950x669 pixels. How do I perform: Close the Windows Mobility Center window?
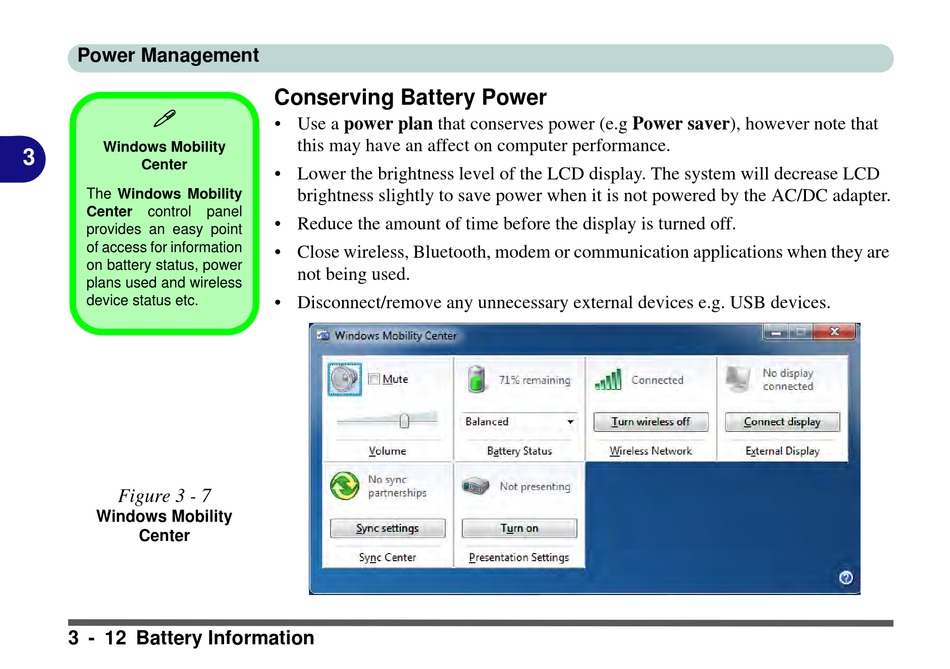(x=834, y=332)
